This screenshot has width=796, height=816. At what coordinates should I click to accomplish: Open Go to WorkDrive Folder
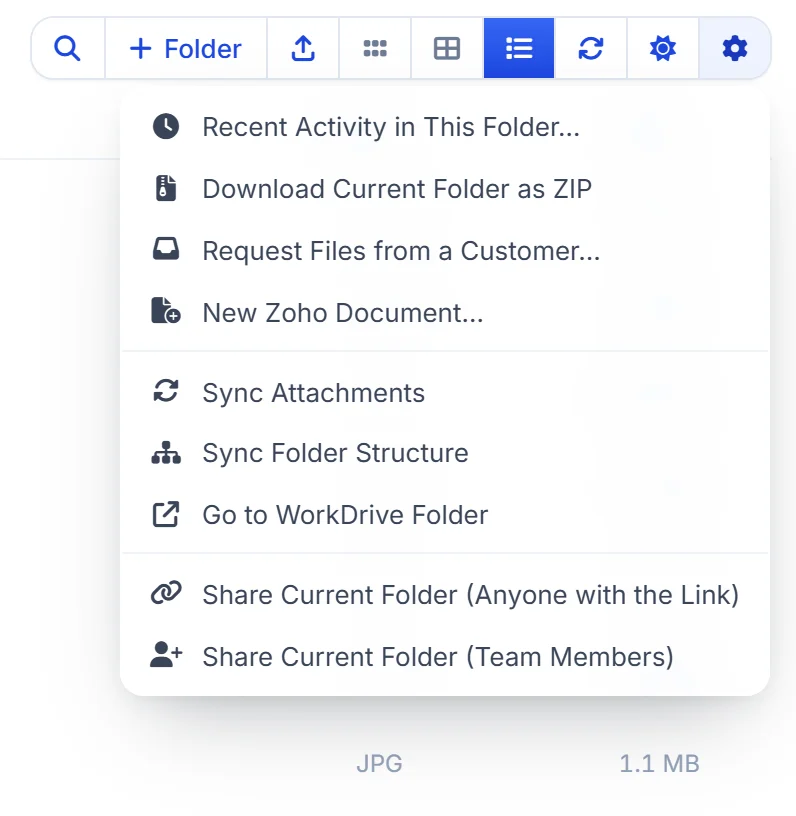[445, 515]
